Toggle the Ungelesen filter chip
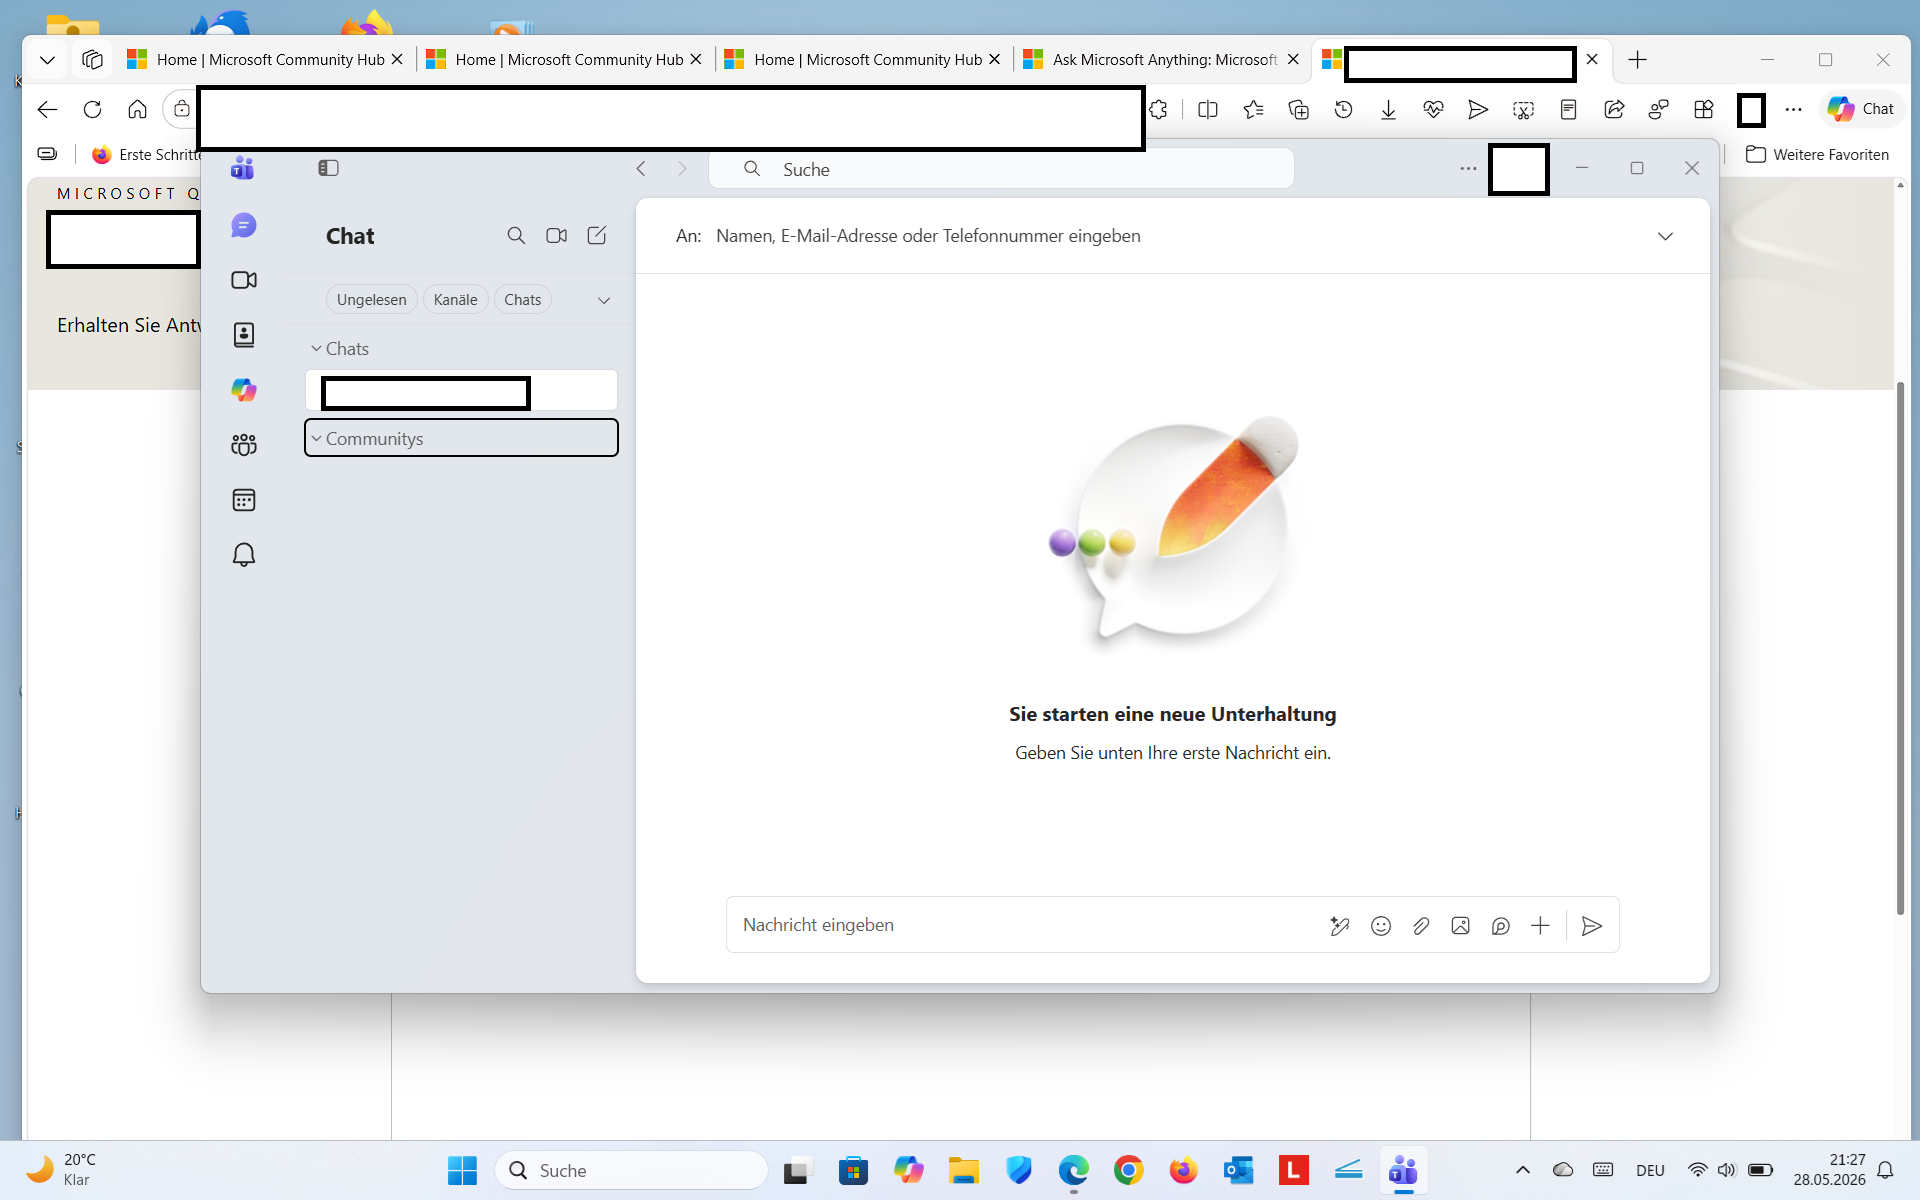 372,300
